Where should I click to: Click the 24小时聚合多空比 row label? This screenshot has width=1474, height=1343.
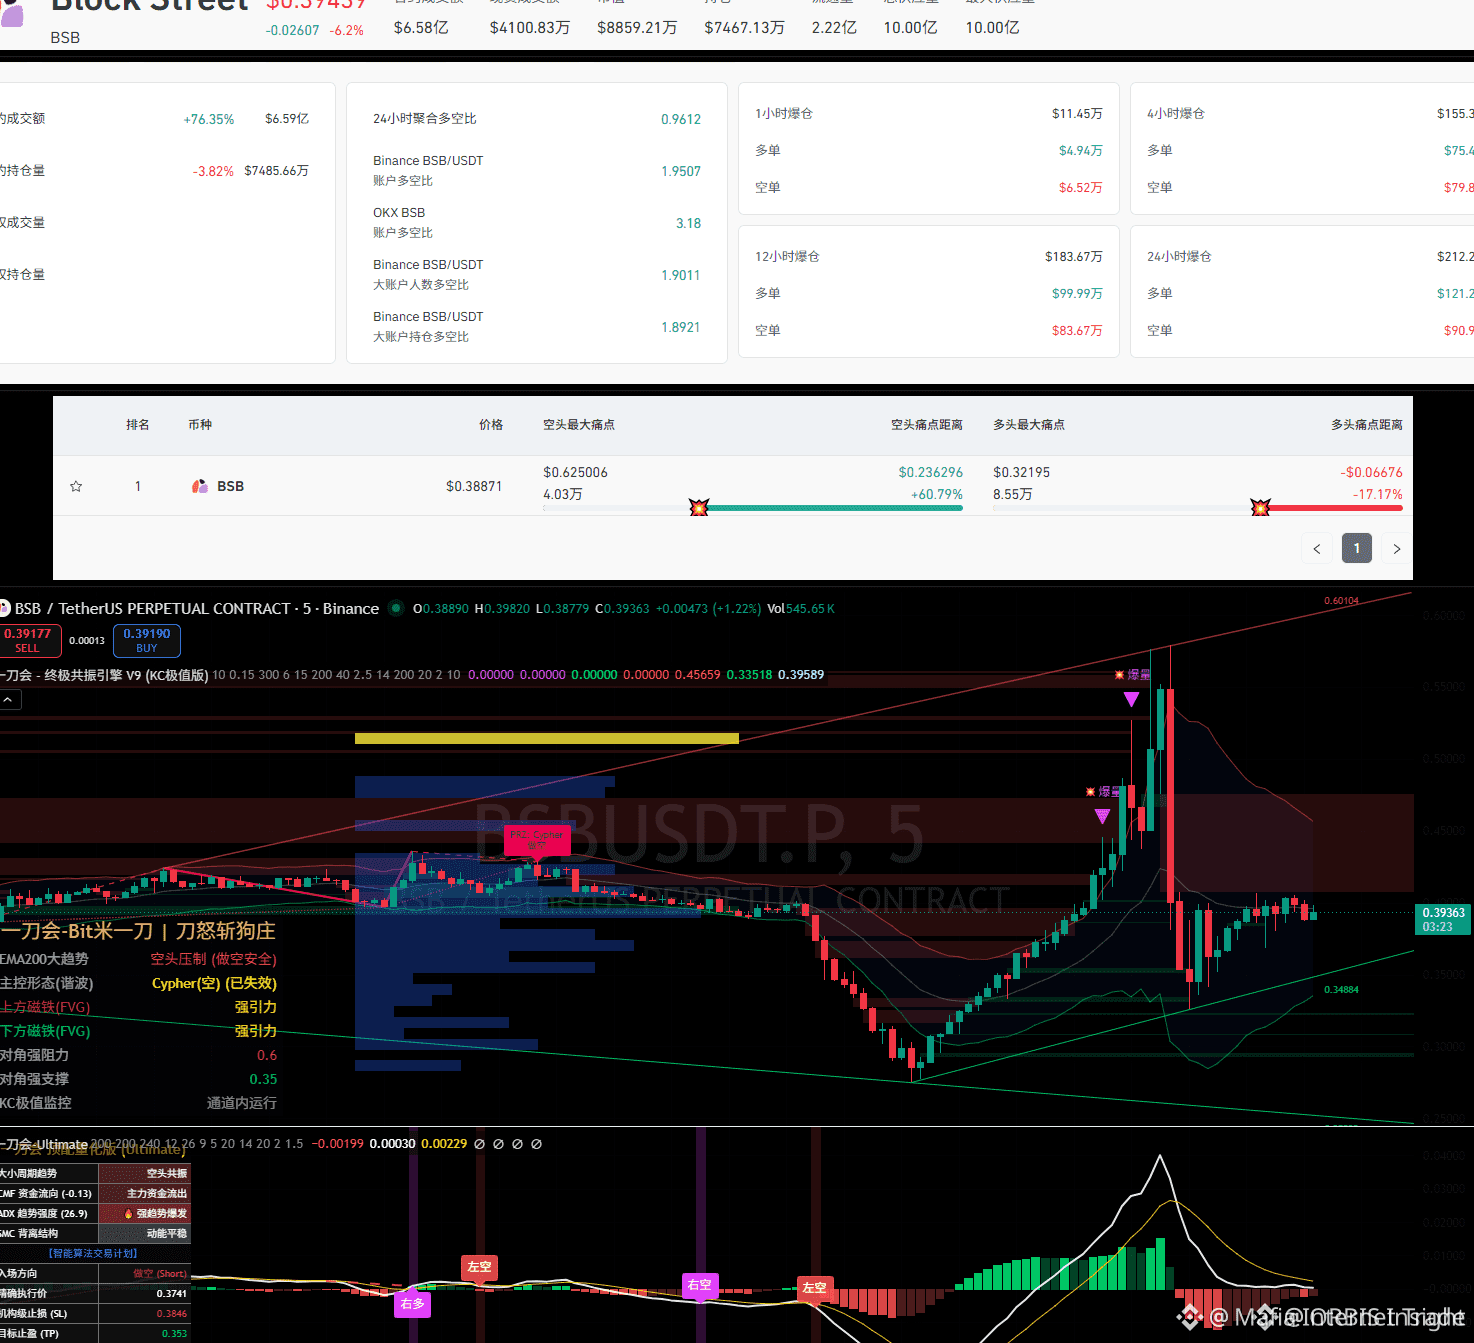(425, 119)
